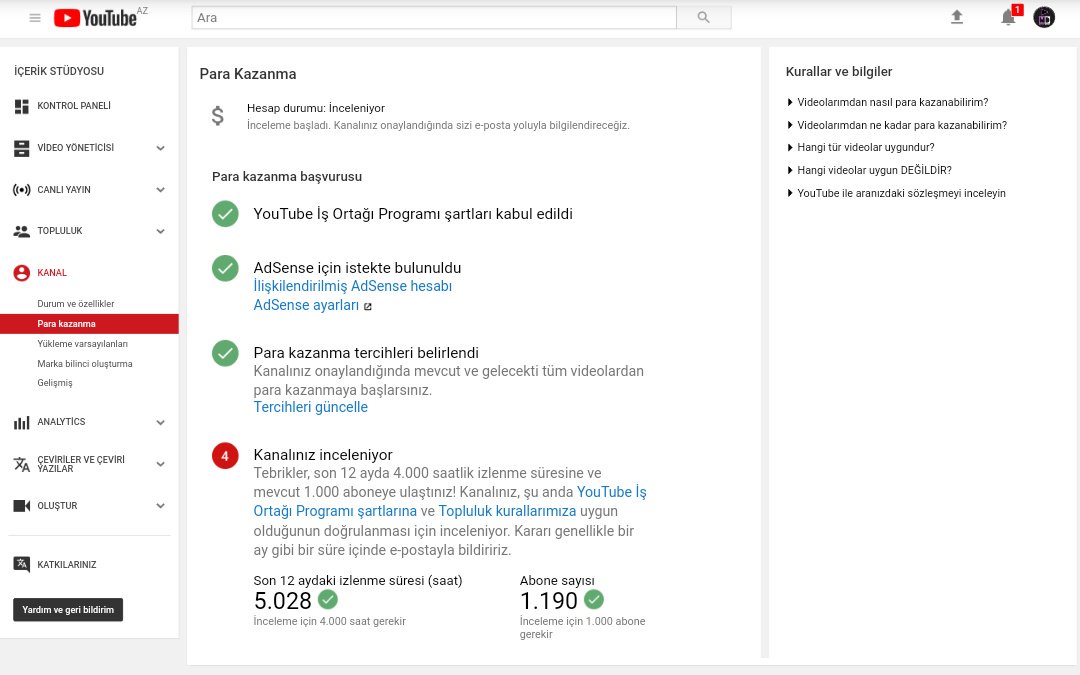Click the Katkılarınız icon
Viewport: 1080px width, 675px height.
pyautogui.click(x=21, y=564)
